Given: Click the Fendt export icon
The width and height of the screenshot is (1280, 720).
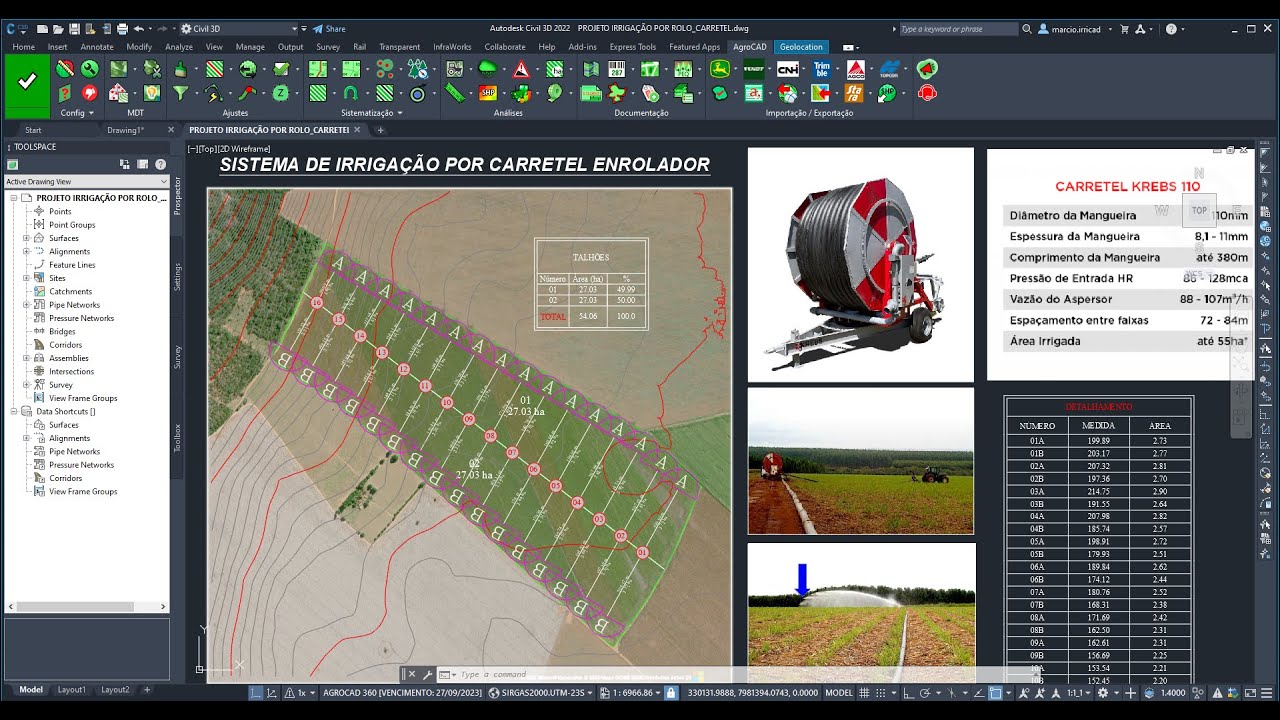Looking at the screenshot, I should click(754, 69).
